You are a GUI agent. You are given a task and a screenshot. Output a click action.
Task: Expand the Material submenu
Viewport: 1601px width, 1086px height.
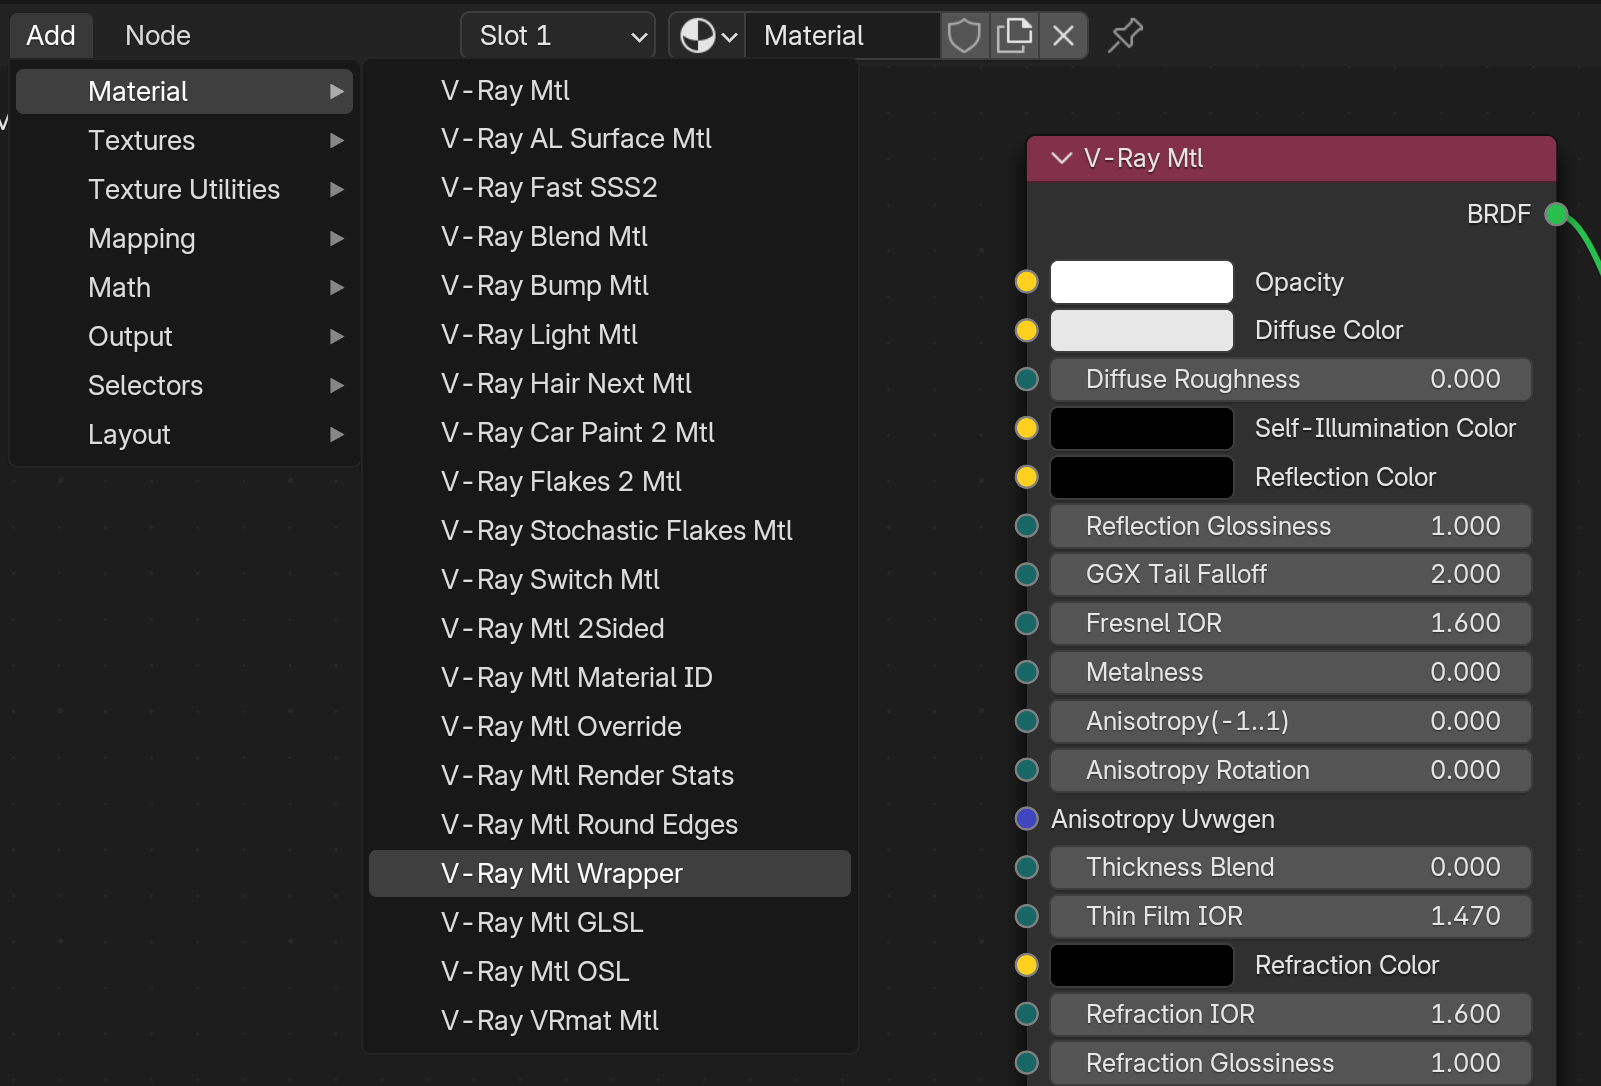tap(185, 92)
